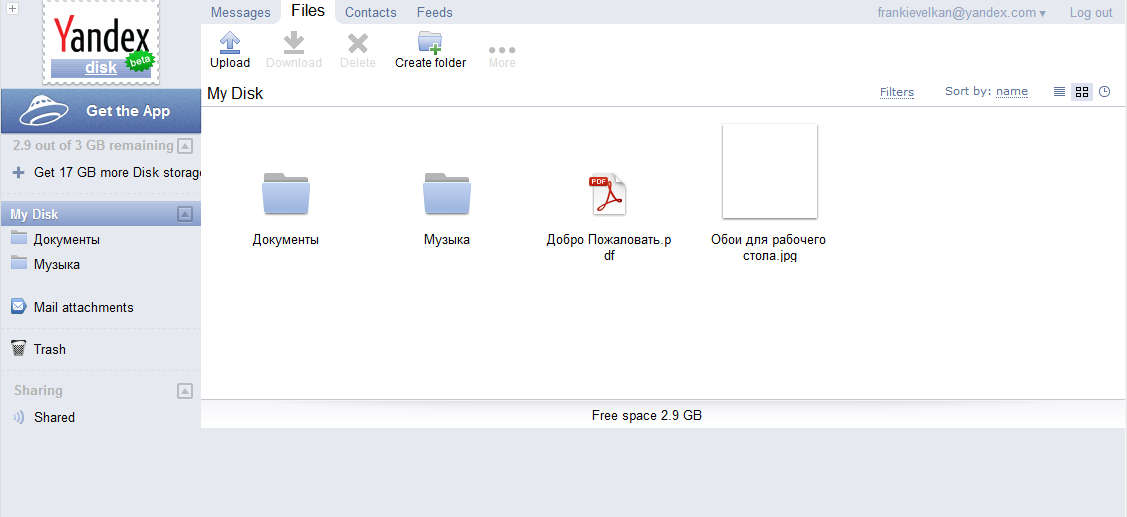The image size is (1127, 517).
Task: Click the Mail attachments envelope icon
Action: pyautogui.click(x=19, y=306)
